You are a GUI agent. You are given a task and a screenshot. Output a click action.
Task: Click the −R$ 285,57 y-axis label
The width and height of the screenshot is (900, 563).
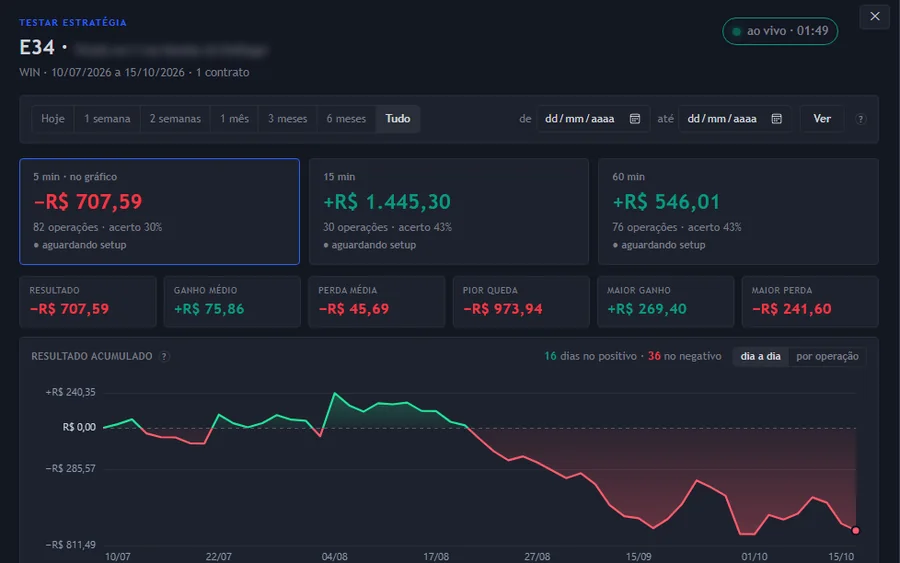pyautogui.click(x=70, y=469)
